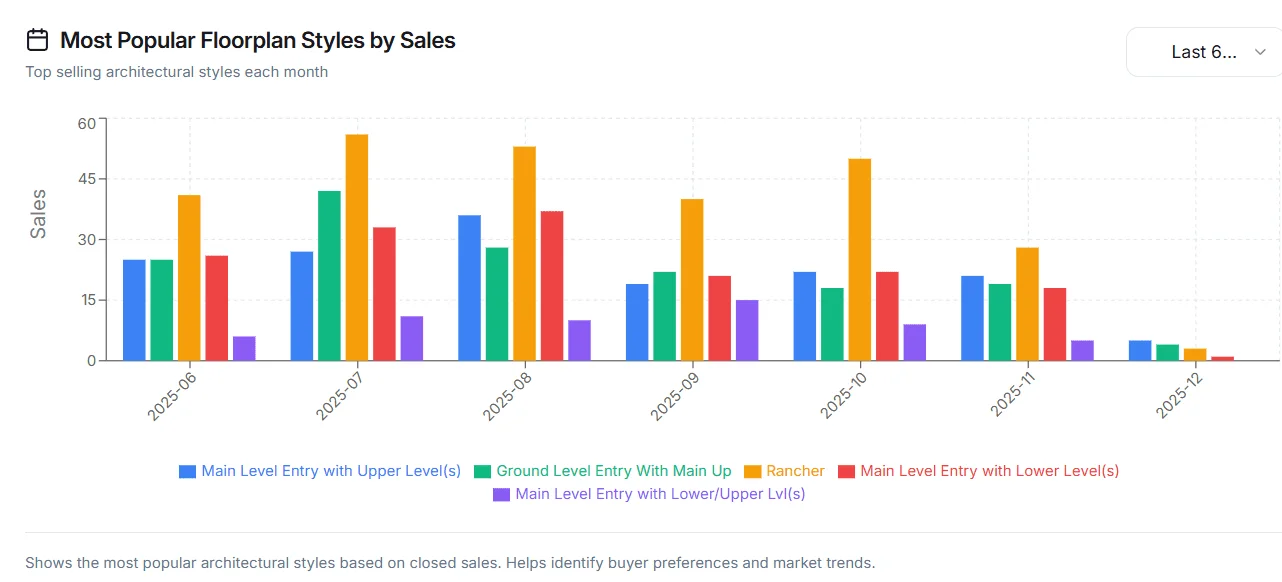Select the Main Level Entry with Lower/Upper Lvl(s) label
Screen dimensions: 1282x582
(x=661, y=494)
